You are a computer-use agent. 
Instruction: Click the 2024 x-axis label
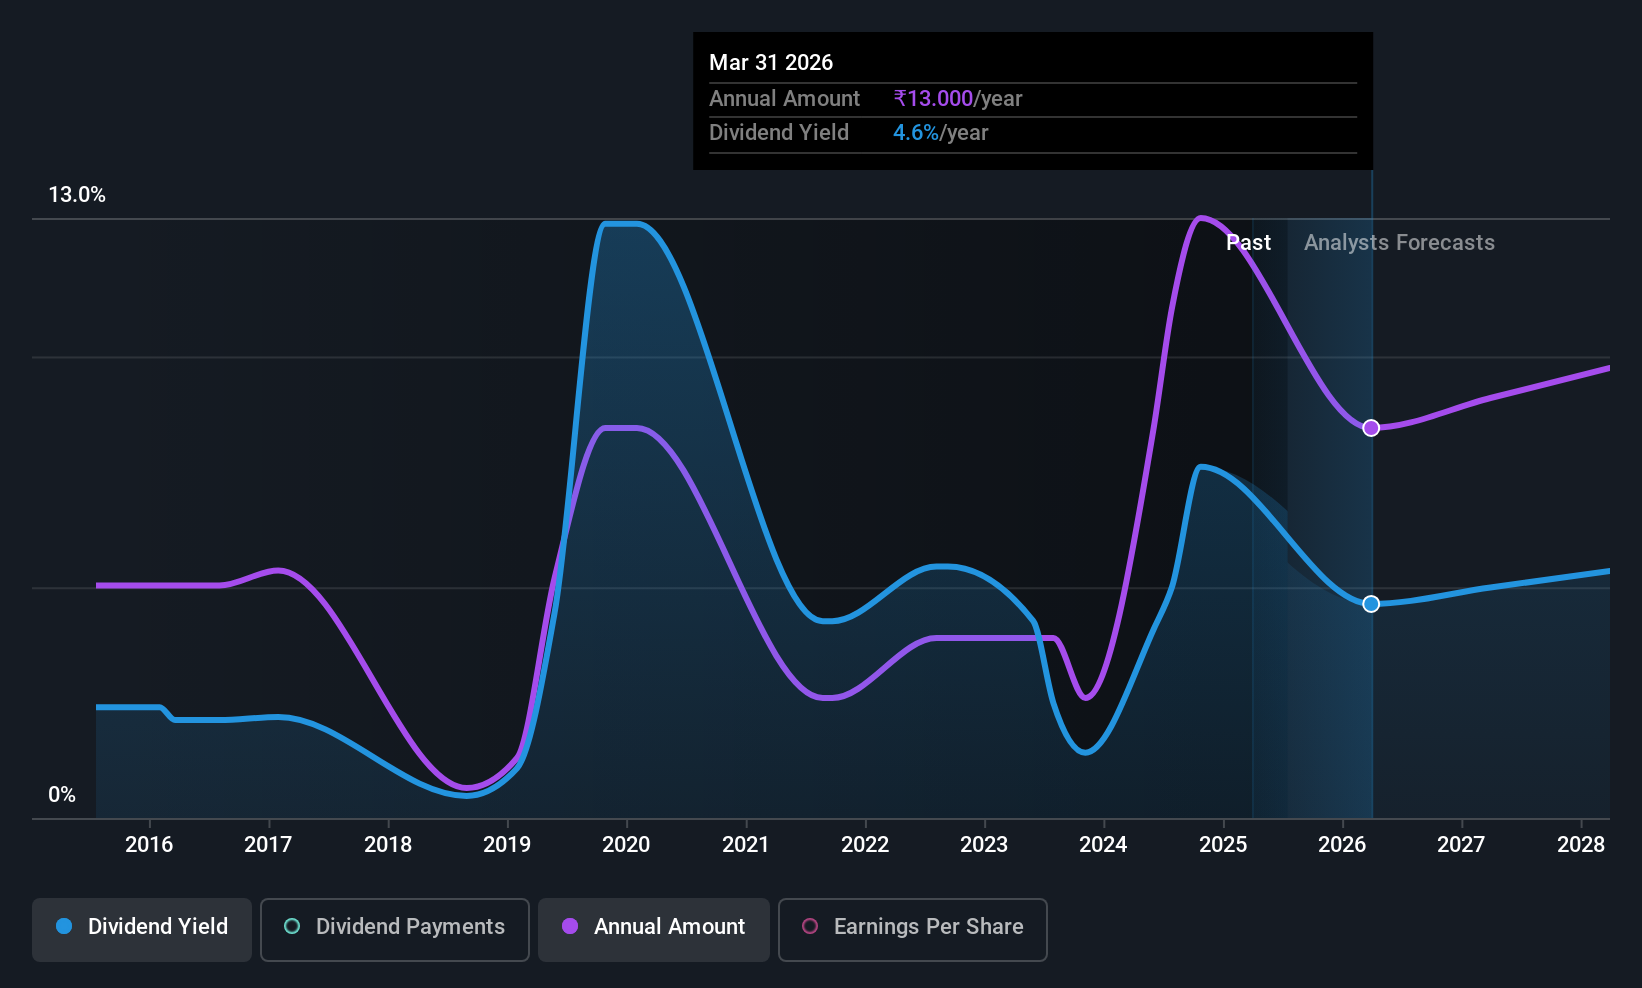1103,845
